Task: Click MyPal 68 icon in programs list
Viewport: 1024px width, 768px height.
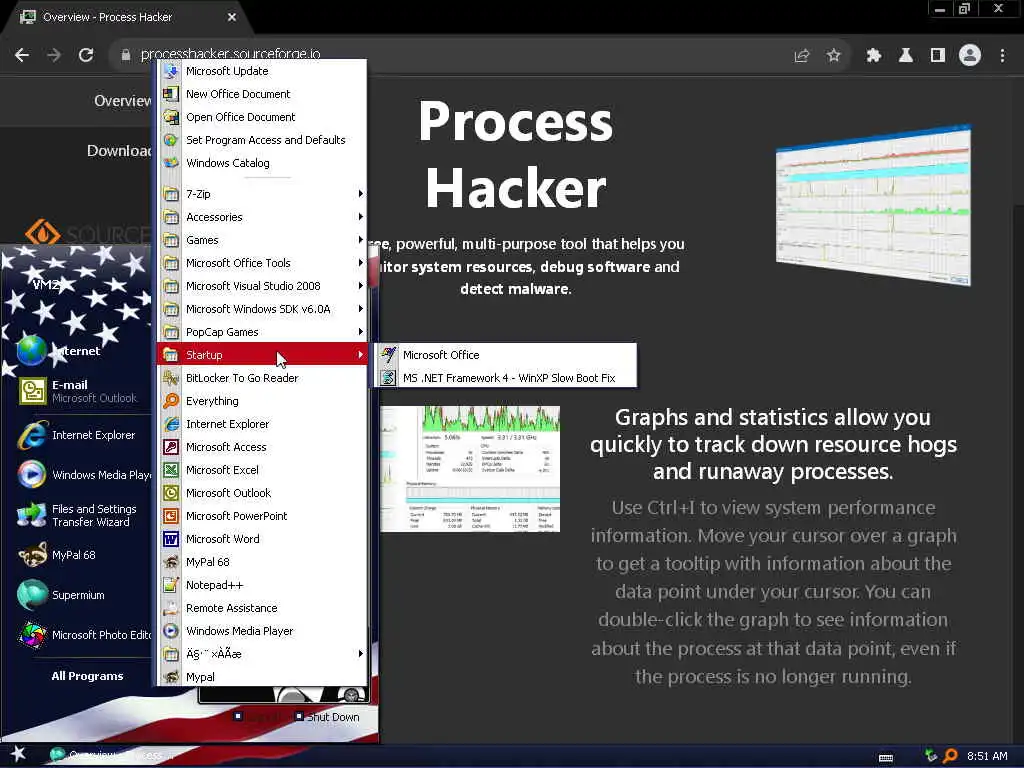Action: click(x=171, y=562)
